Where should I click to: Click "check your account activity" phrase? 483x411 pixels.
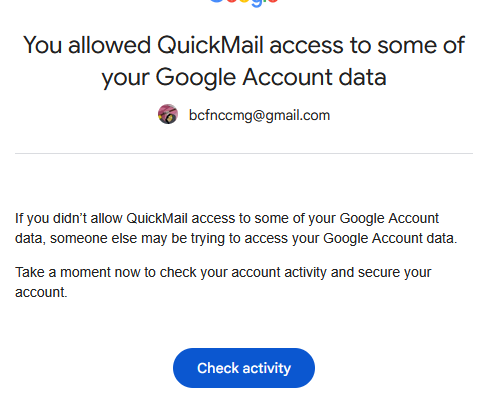pos(243,273)
